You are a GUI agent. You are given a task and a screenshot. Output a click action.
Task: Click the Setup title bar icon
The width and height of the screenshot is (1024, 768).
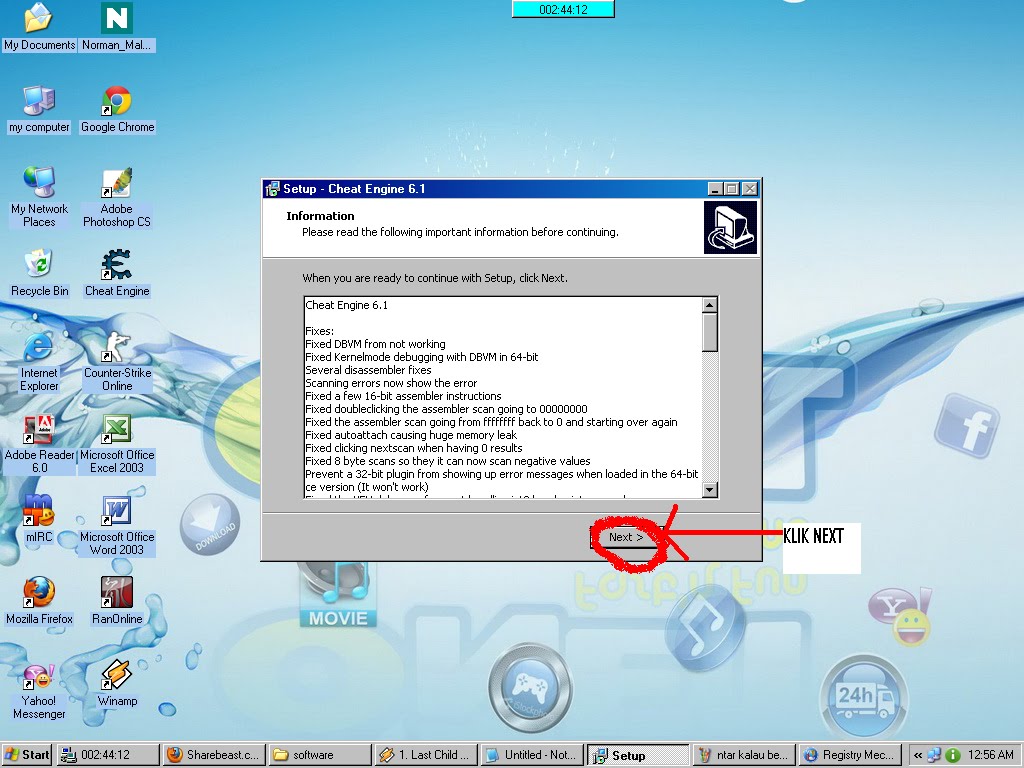[272, 189]
